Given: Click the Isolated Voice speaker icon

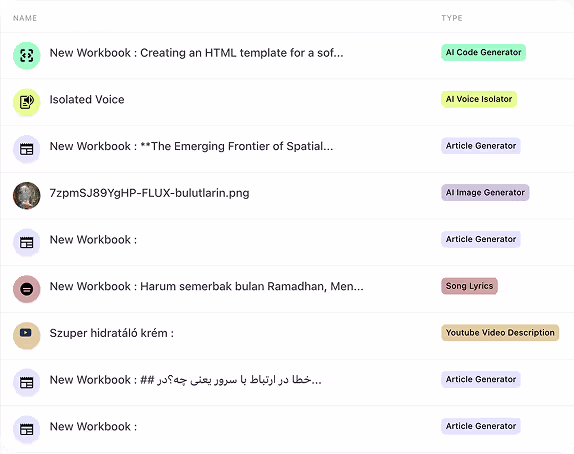Looking at the screenshot, I should [27, 102].
